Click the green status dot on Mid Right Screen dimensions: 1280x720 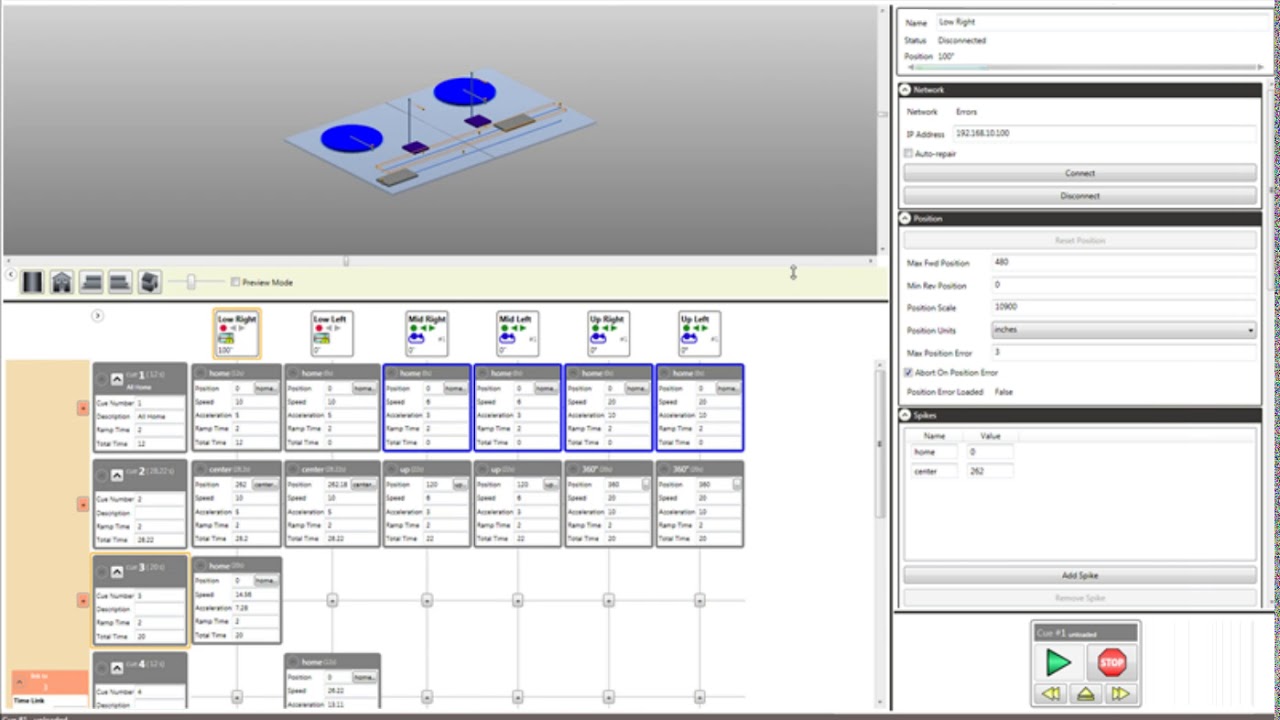coord(413,328)
